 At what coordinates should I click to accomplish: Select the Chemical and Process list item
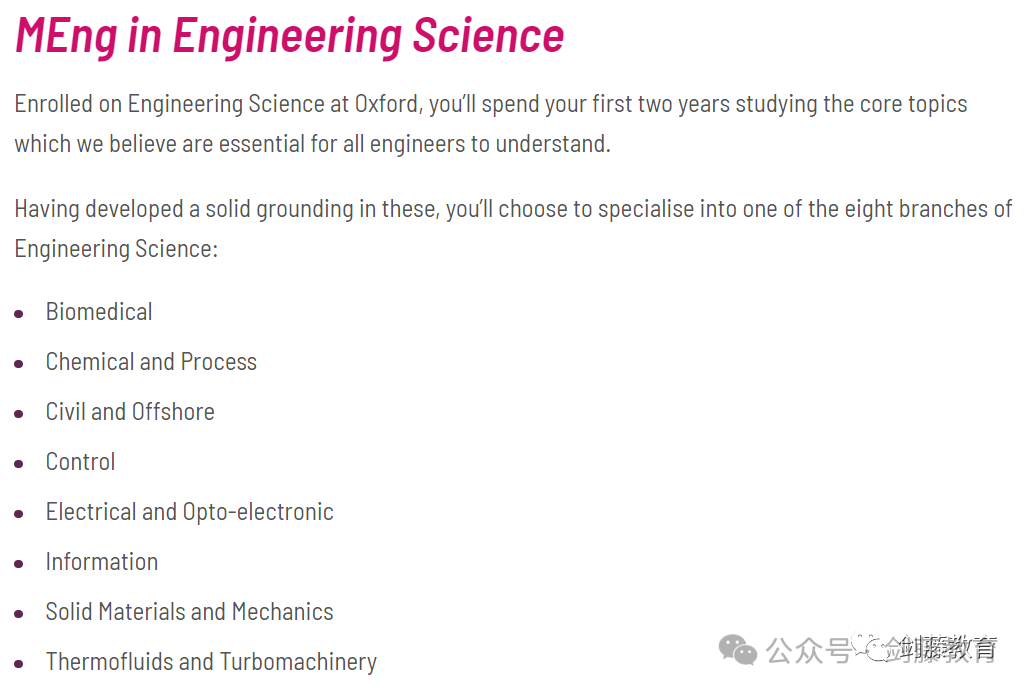coord(151,362)
